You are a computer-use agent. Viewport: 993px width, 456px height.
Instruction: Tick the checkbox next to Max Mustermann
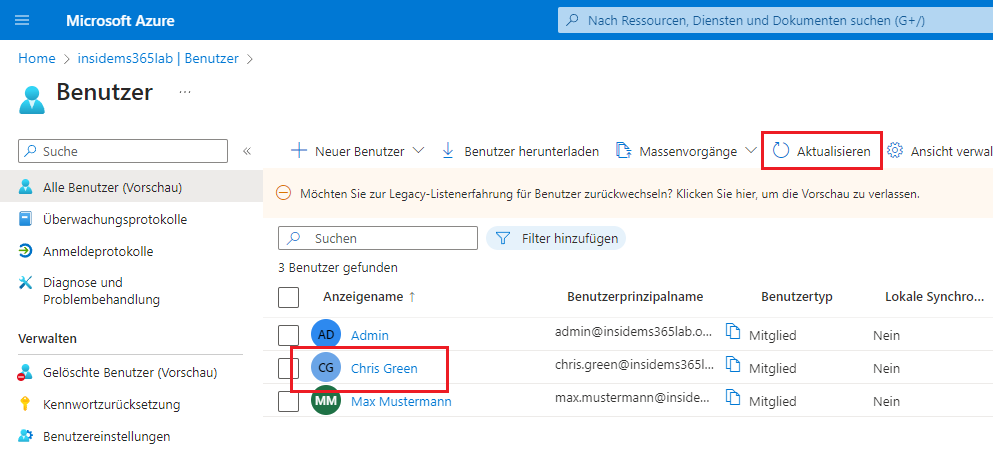click(x=288, y=402)
